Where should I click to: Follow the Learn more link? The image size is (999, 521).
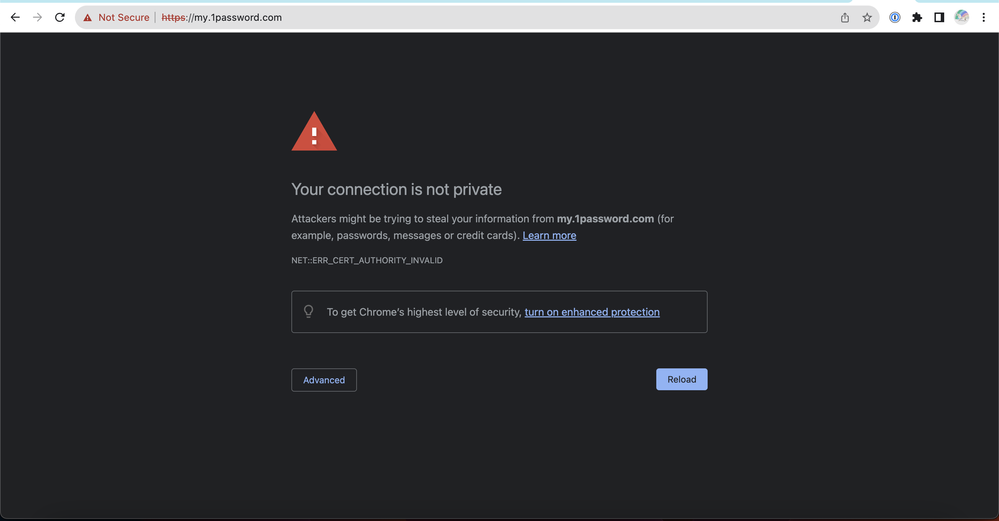(x=549, y=236)
